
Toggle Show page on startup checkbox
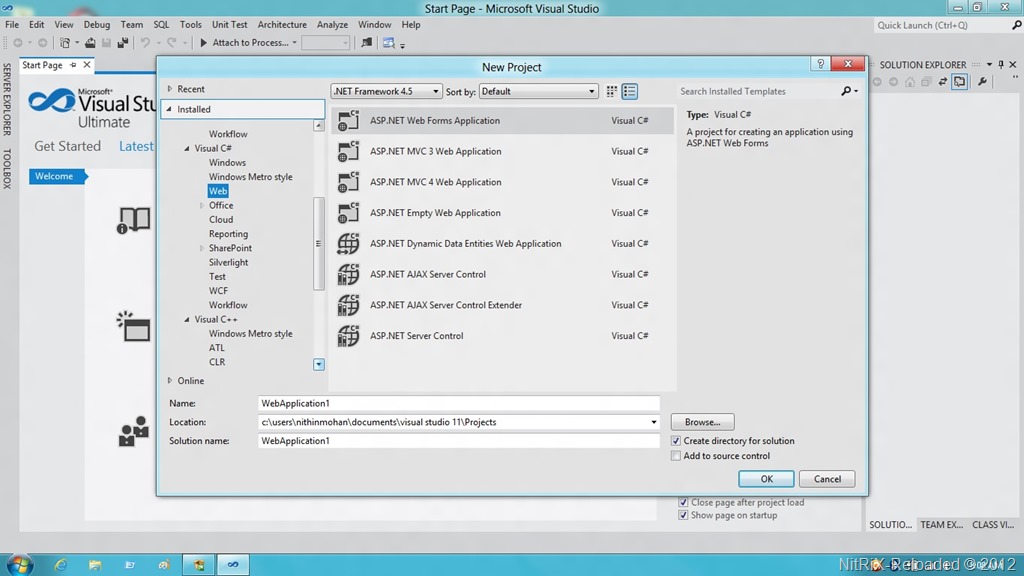point(683,516)
